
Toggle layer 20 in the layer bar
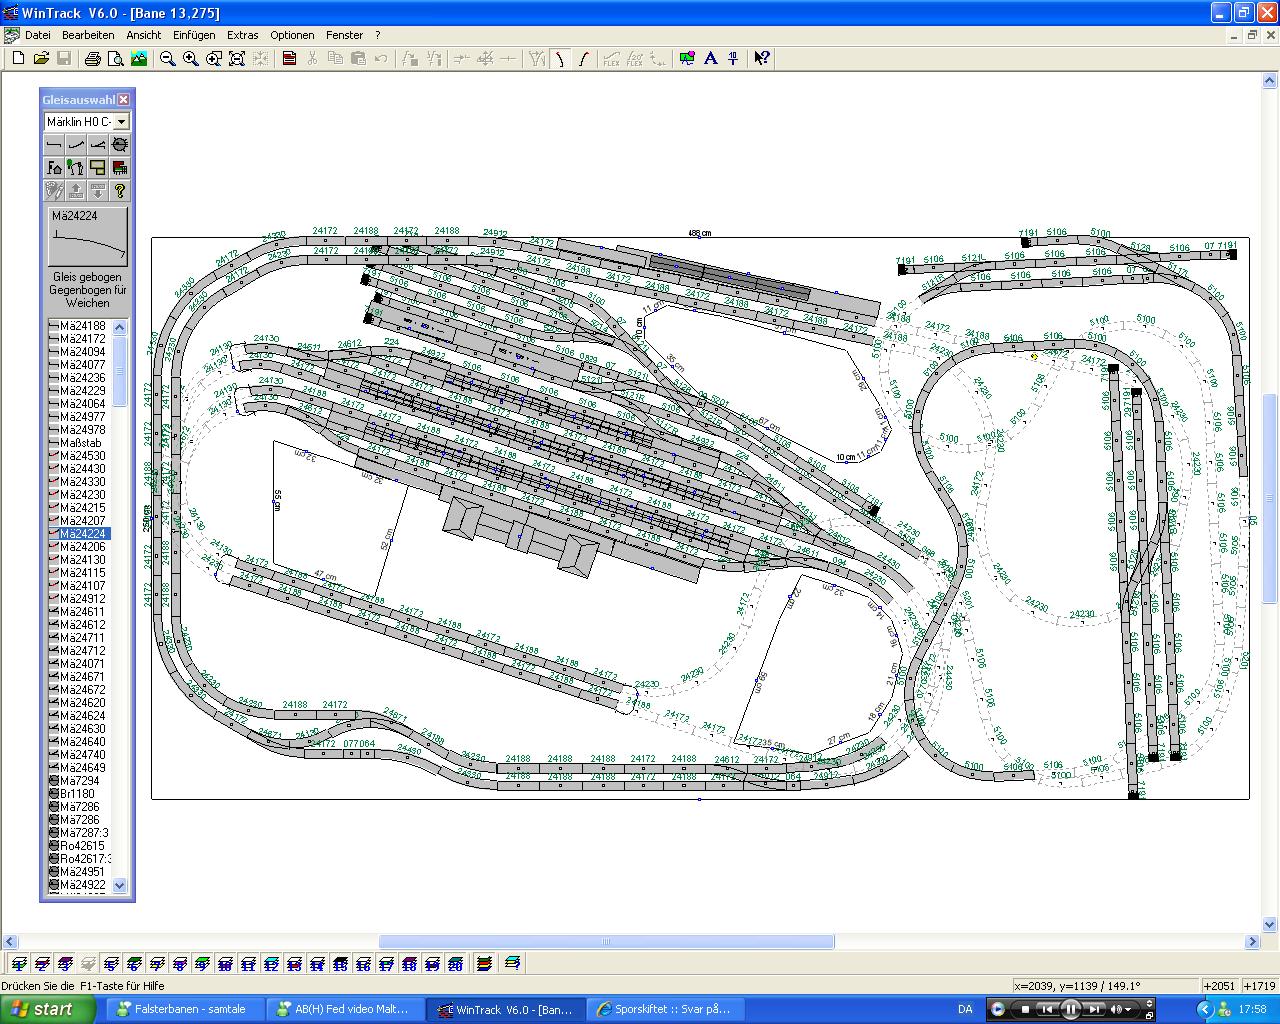tap(456, 964)
